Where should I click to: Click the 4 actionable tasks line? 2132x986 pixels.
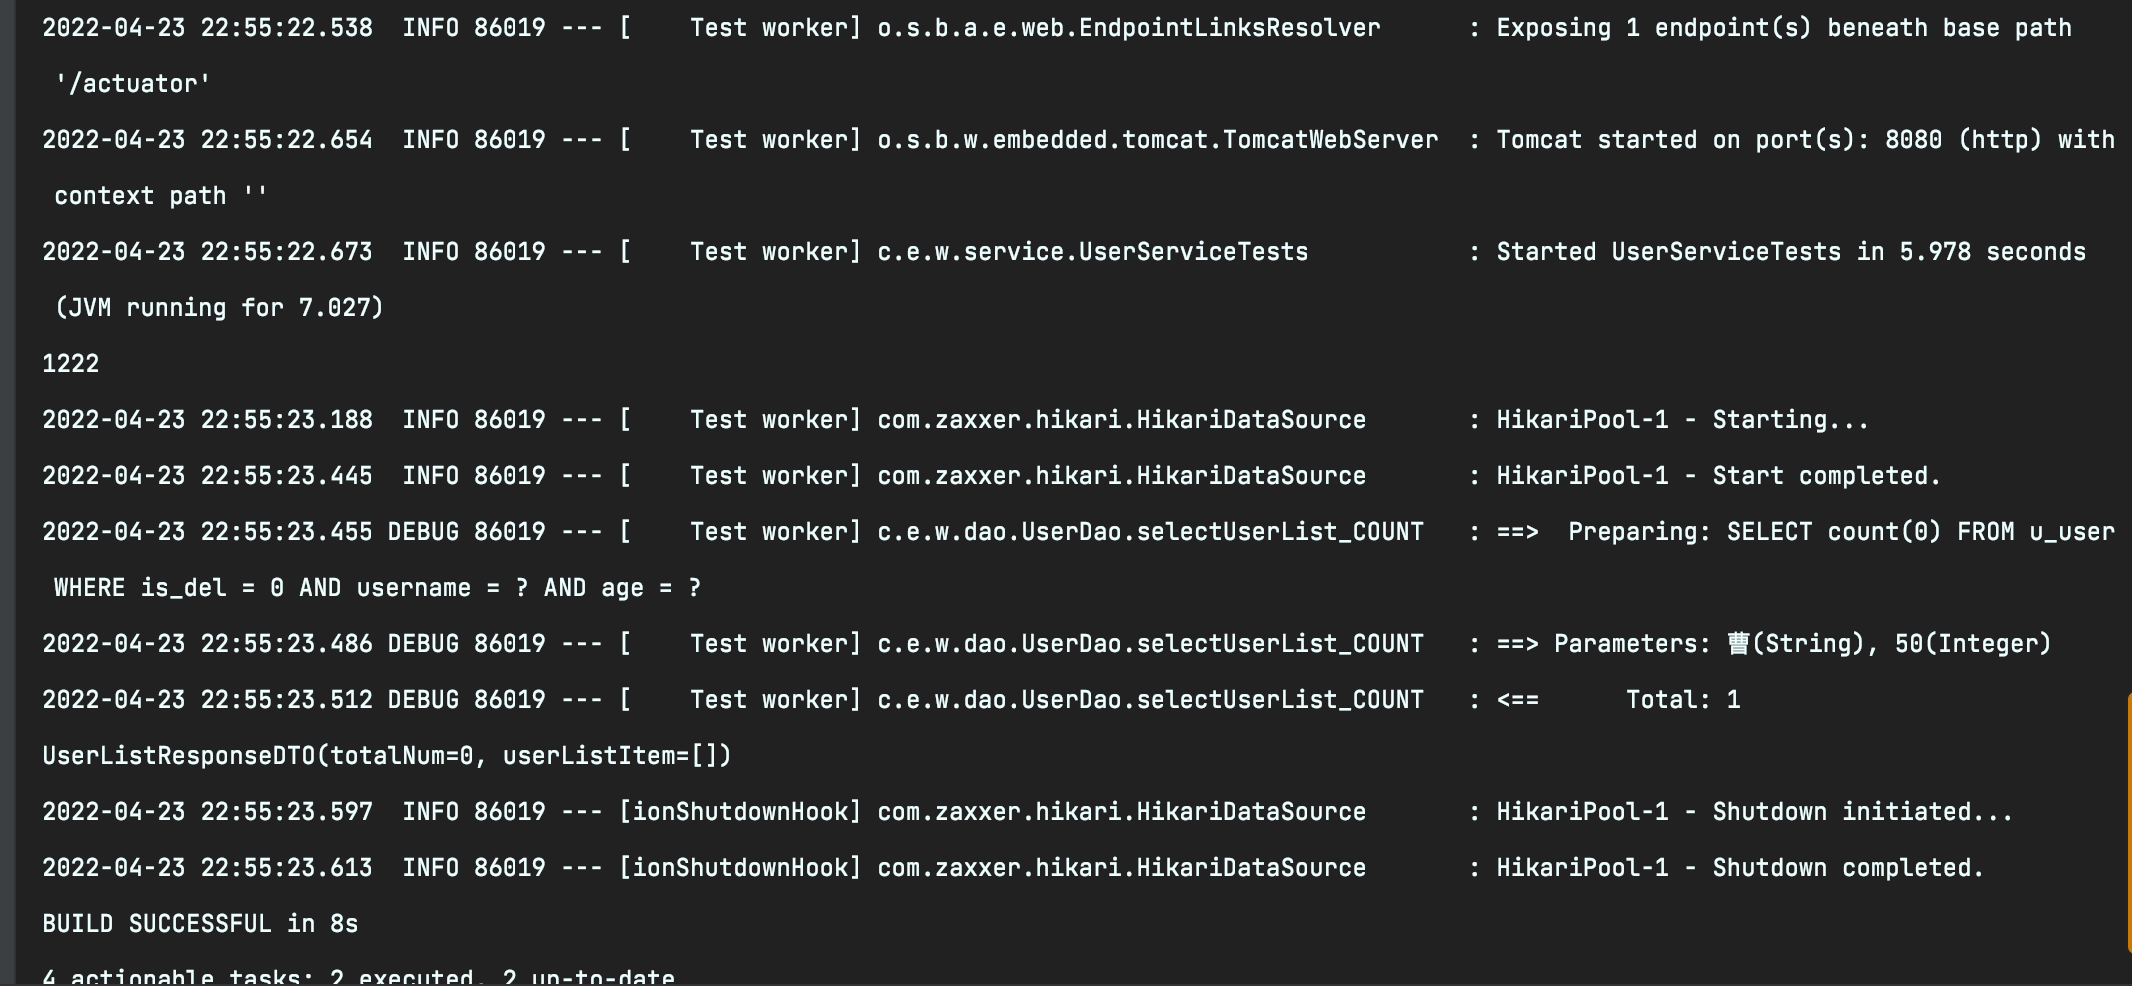pyautogui.click(x=358, y=976)
